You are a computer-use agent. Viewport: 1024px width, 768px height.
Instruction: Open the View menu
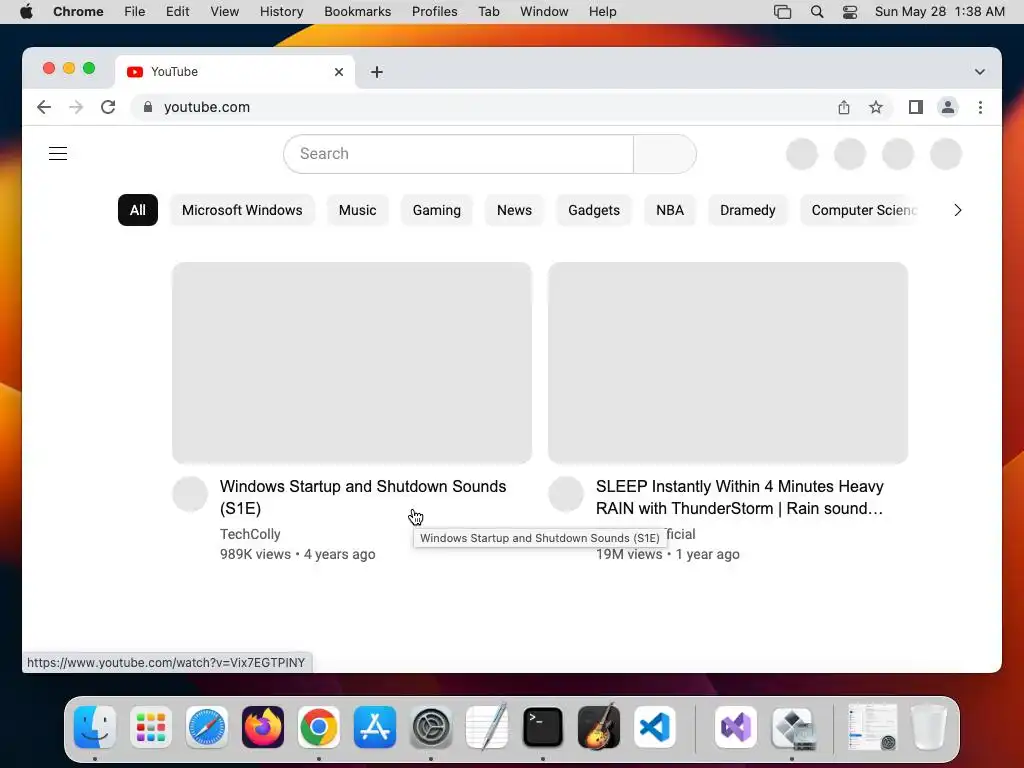click(x=225, y=12)
